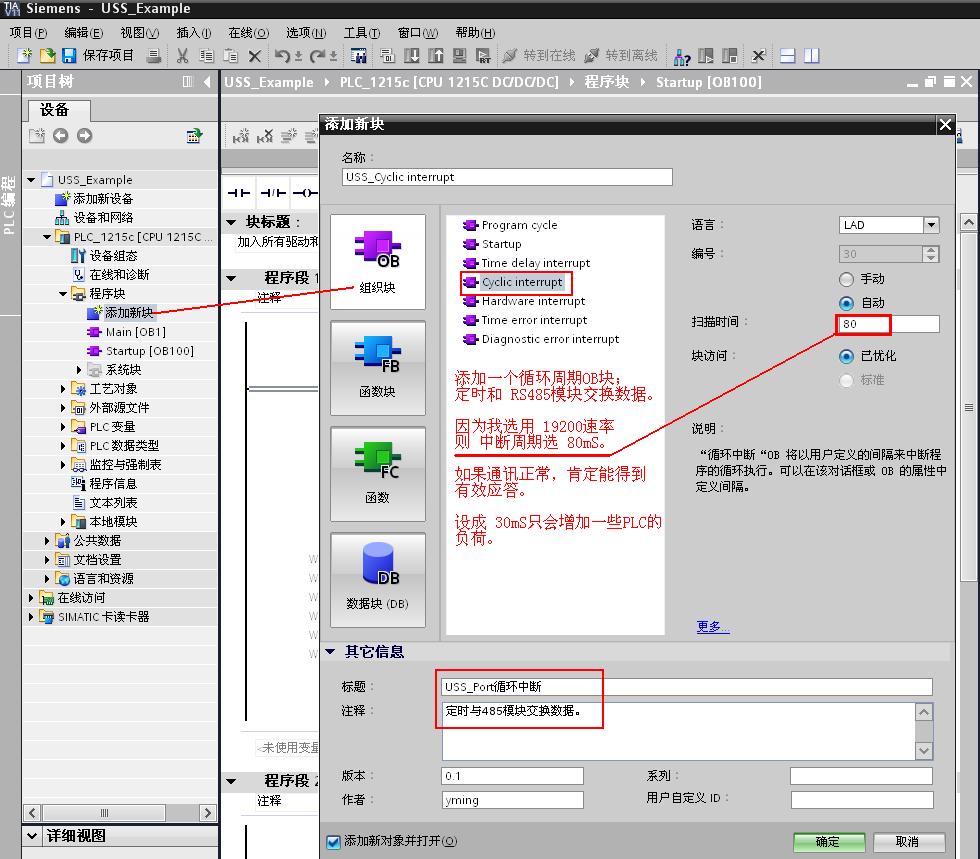
Task: Open the 项目(P) menu
Action: coord(28,33)
